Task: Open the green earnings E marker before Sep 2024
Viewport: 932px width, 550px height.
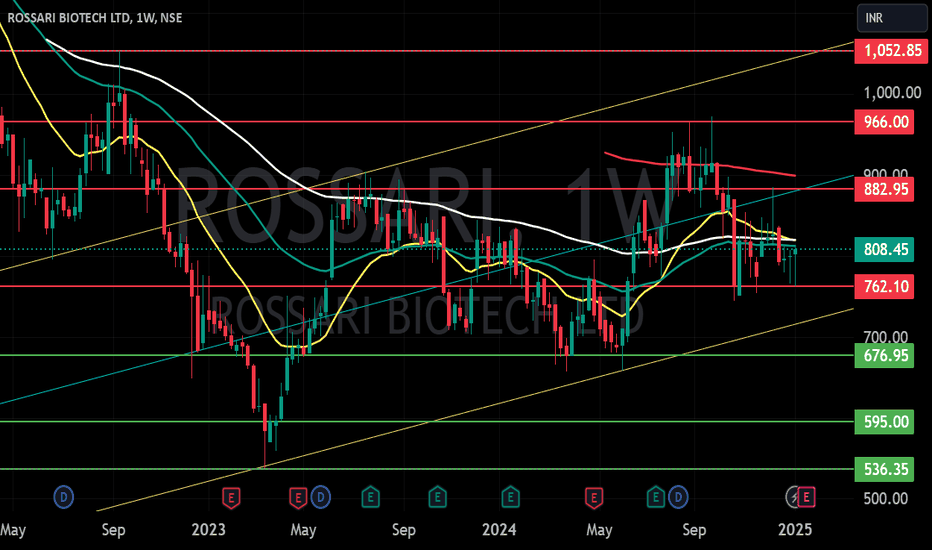Action: coord(655,497)
